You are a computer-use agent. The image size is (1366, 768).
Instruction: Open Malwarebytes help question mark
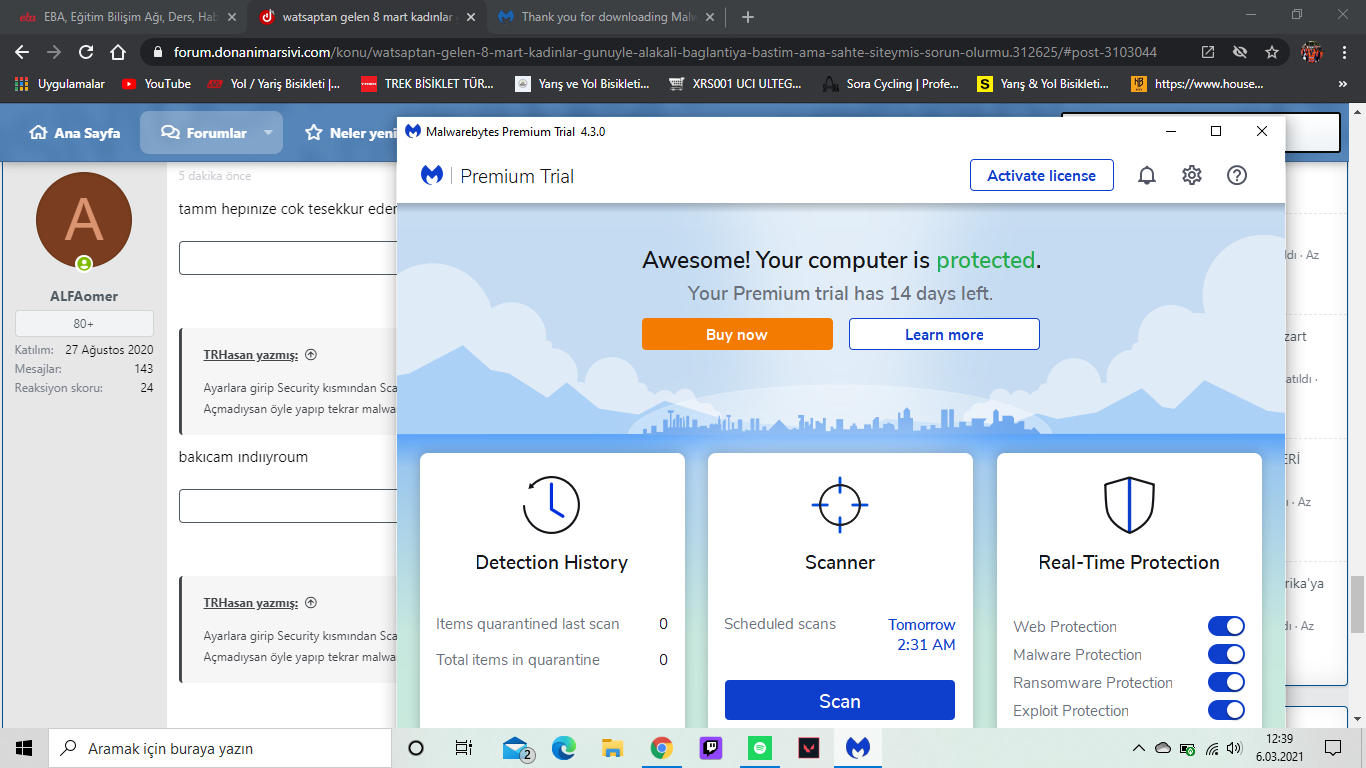click(x=1237, y=176)
